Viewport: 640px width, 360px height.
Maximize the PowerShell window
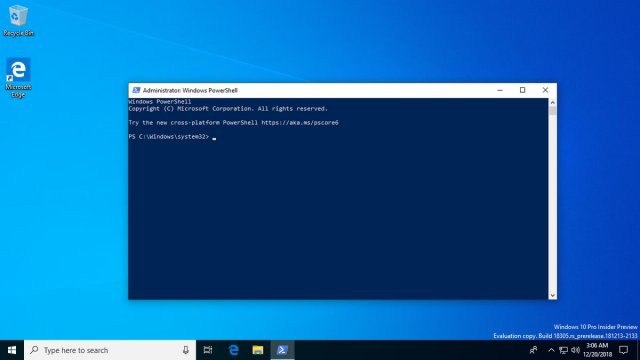[522, 90]
